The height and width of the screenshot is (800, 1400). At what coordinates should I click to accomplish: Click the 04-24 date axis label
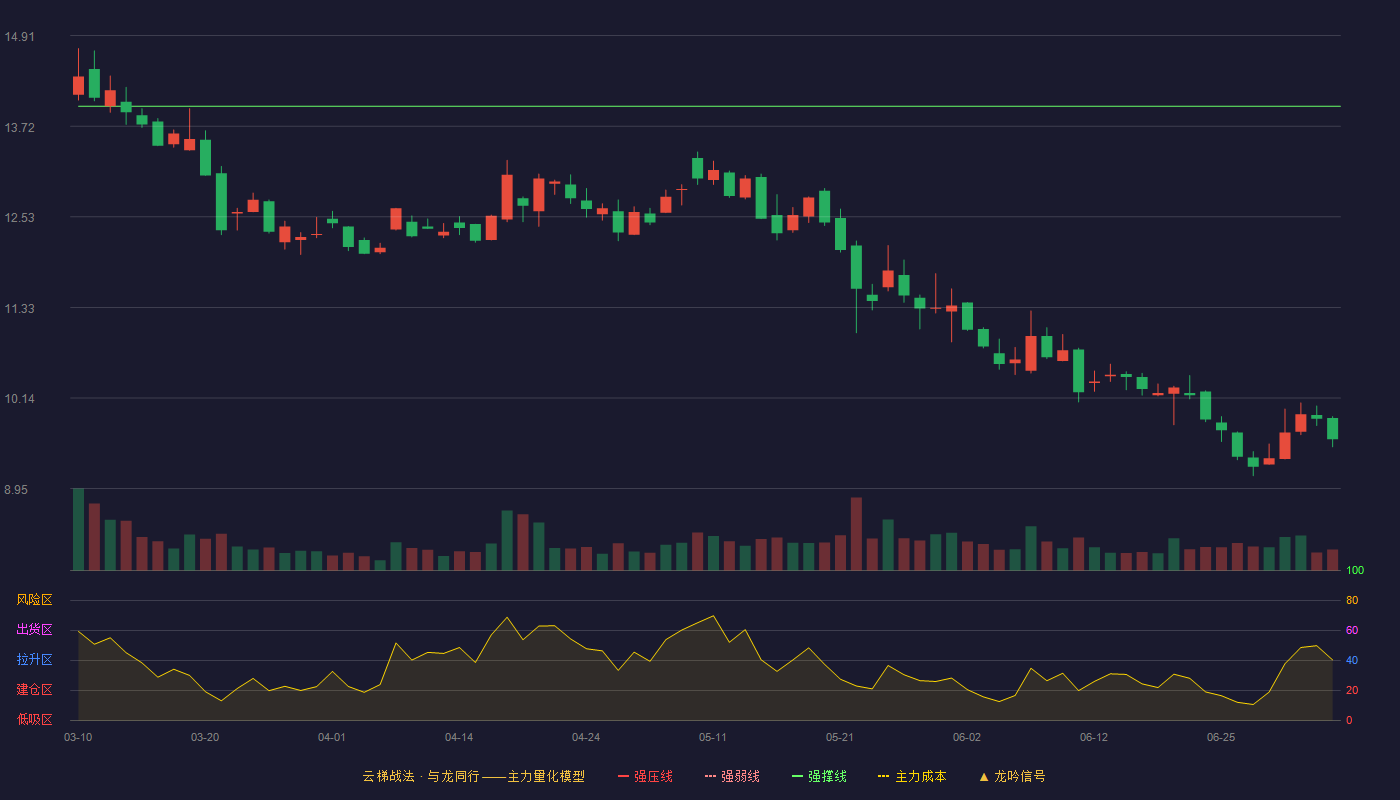point(586,737)
